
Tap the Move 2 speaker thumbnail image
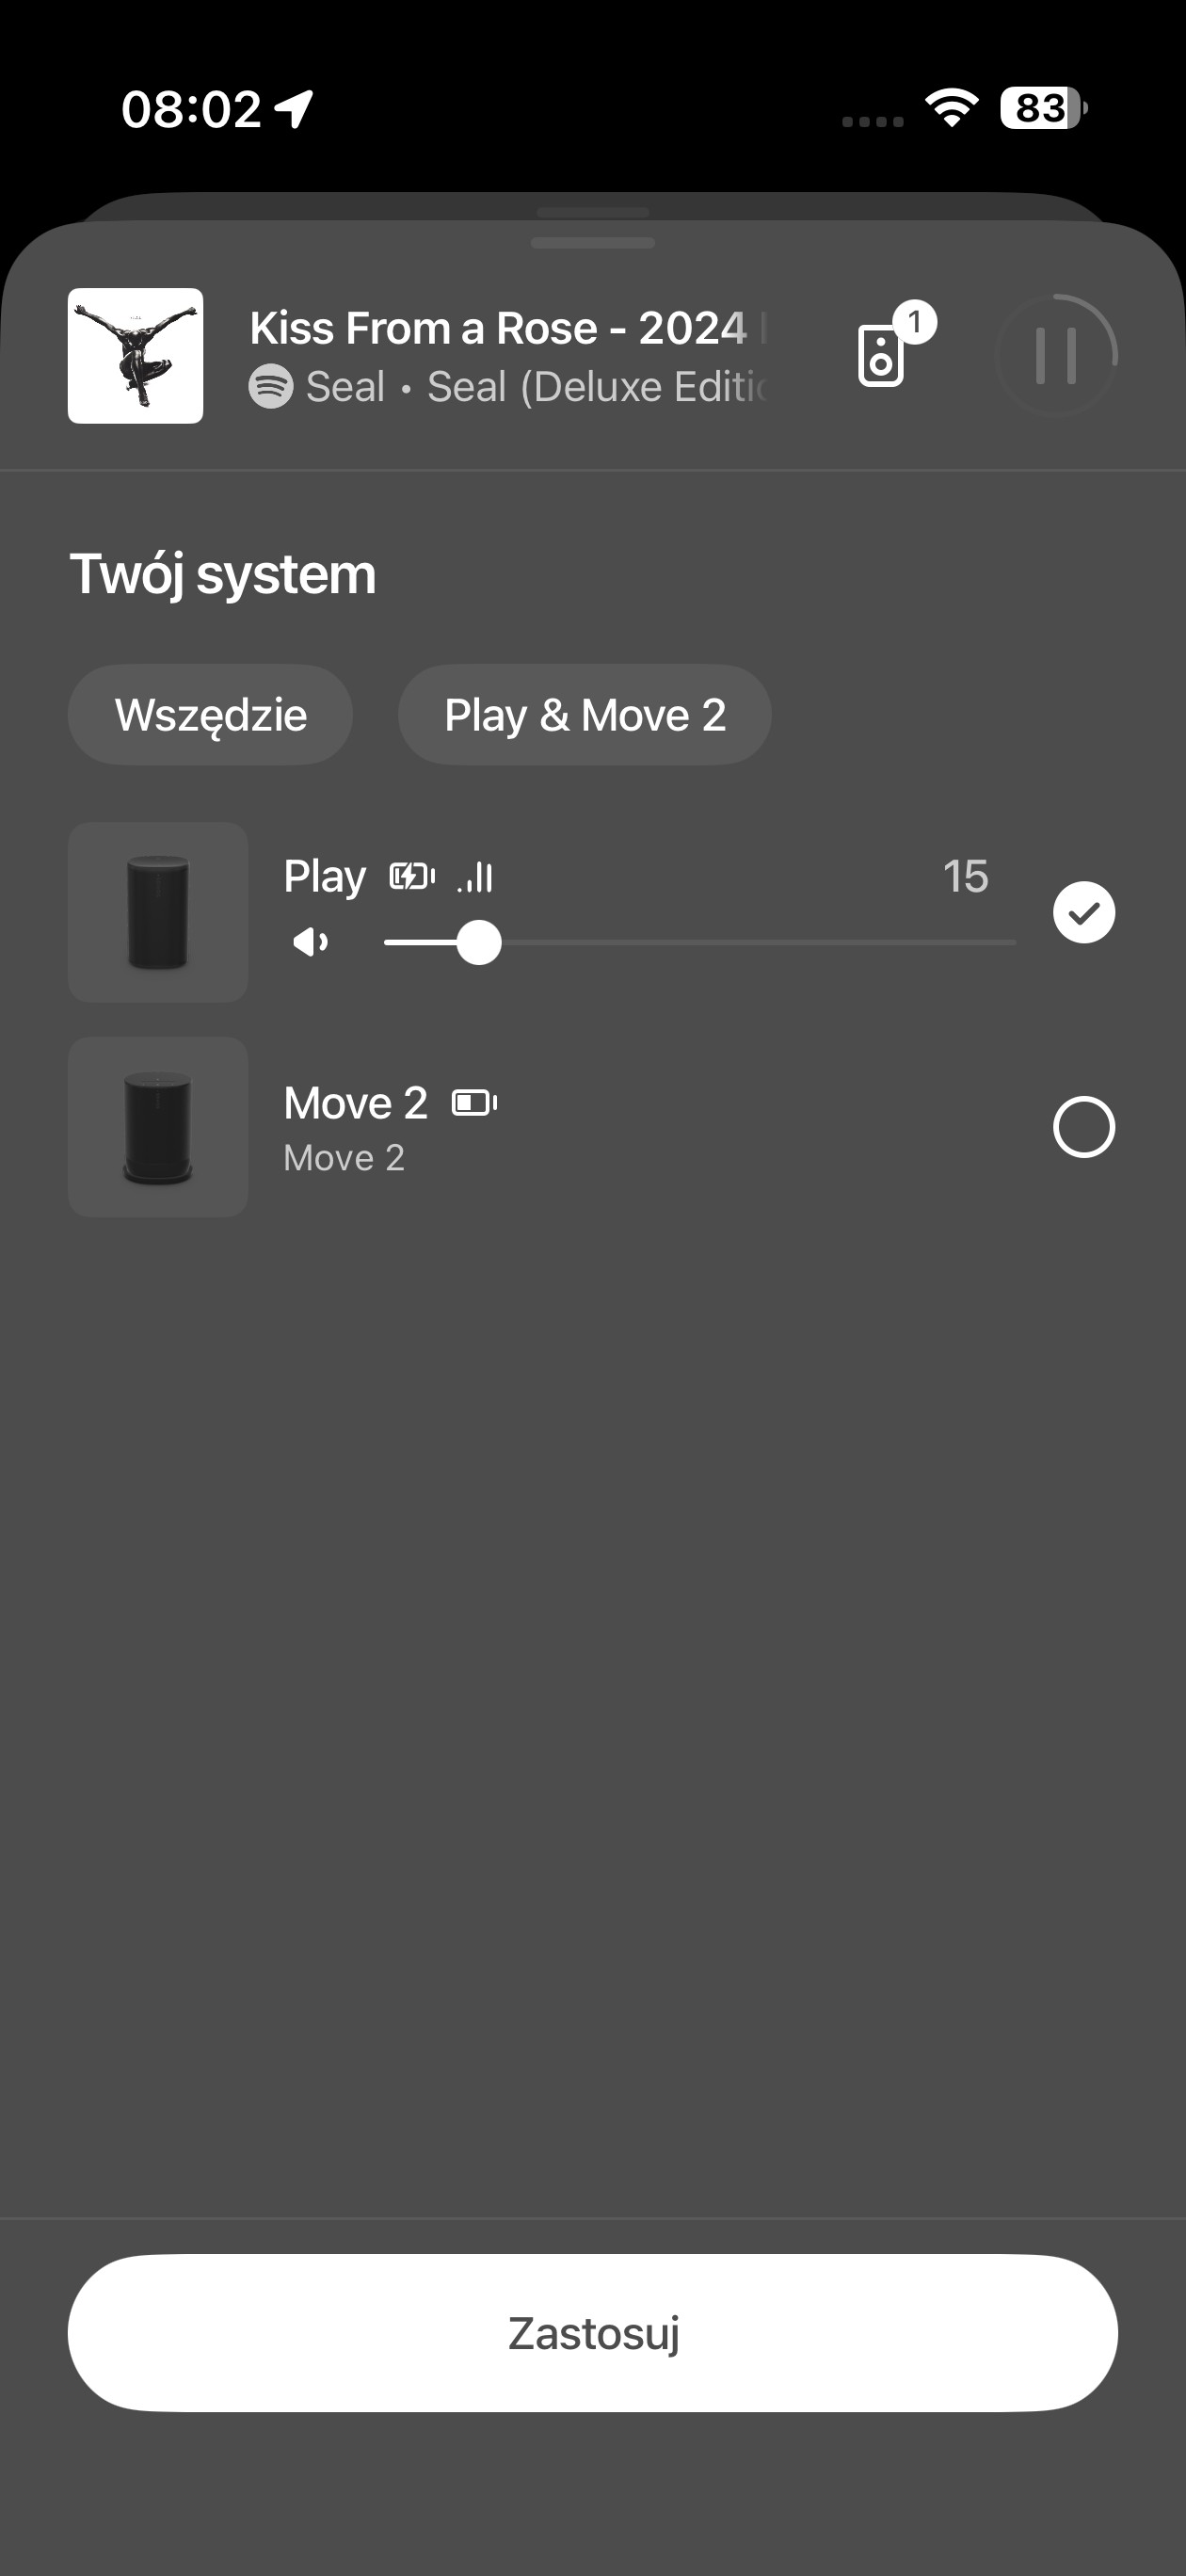pyautogui.click(x=158, y=1127)
